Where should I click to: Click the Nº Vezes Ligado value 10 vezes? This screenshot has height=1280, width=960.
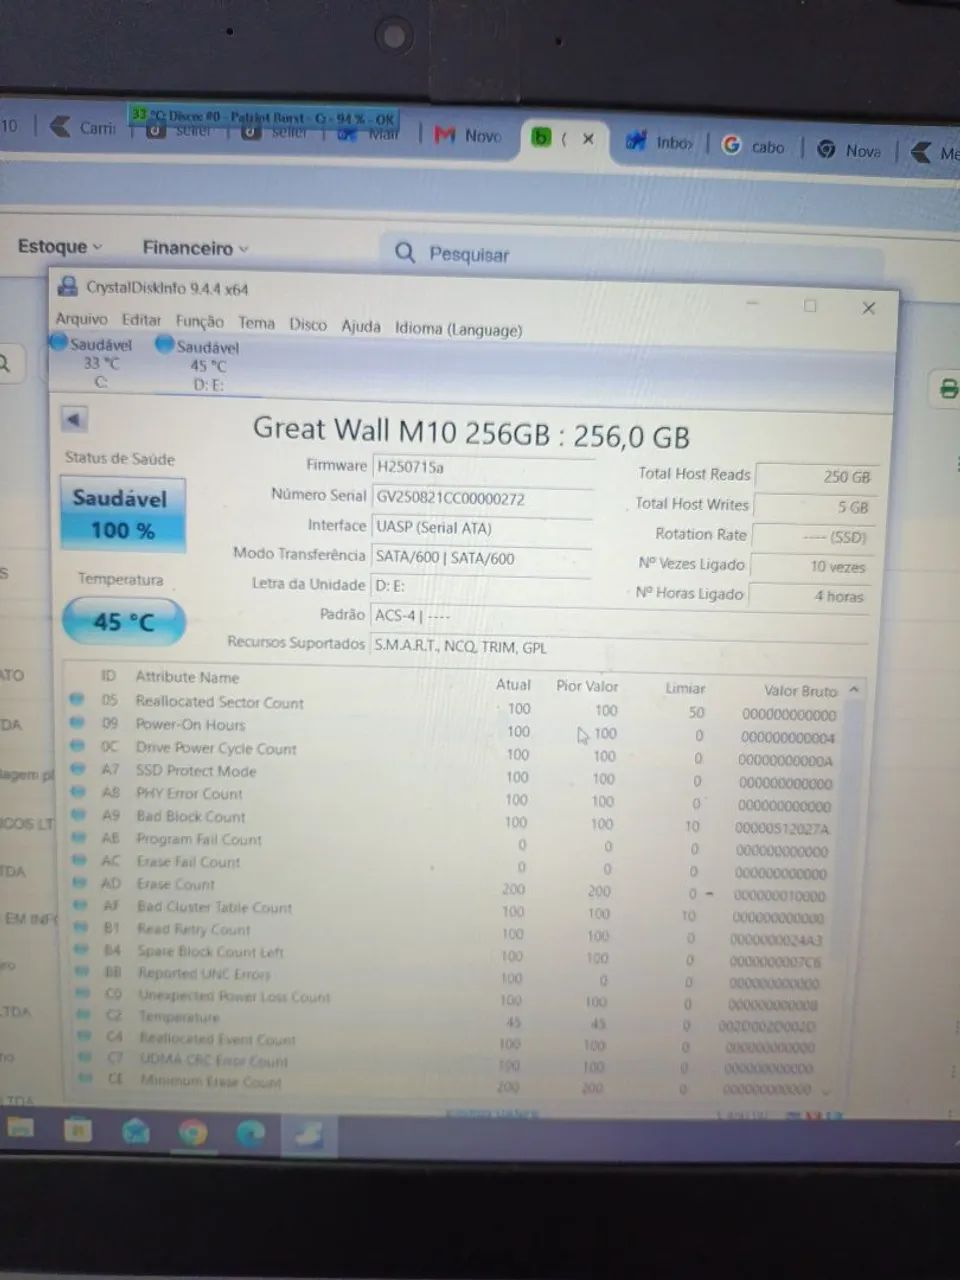(811, 566)
